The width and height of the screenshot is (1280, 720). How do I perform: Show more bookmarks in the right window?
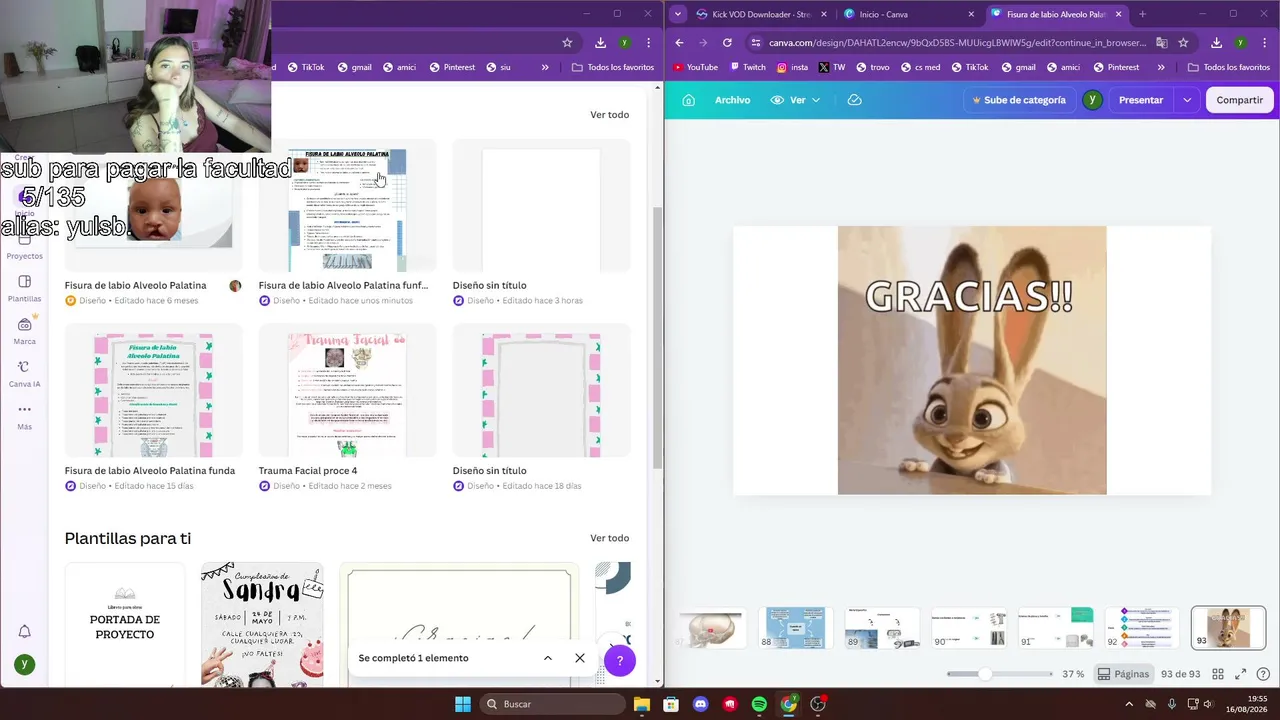(x=1160, y=67)
